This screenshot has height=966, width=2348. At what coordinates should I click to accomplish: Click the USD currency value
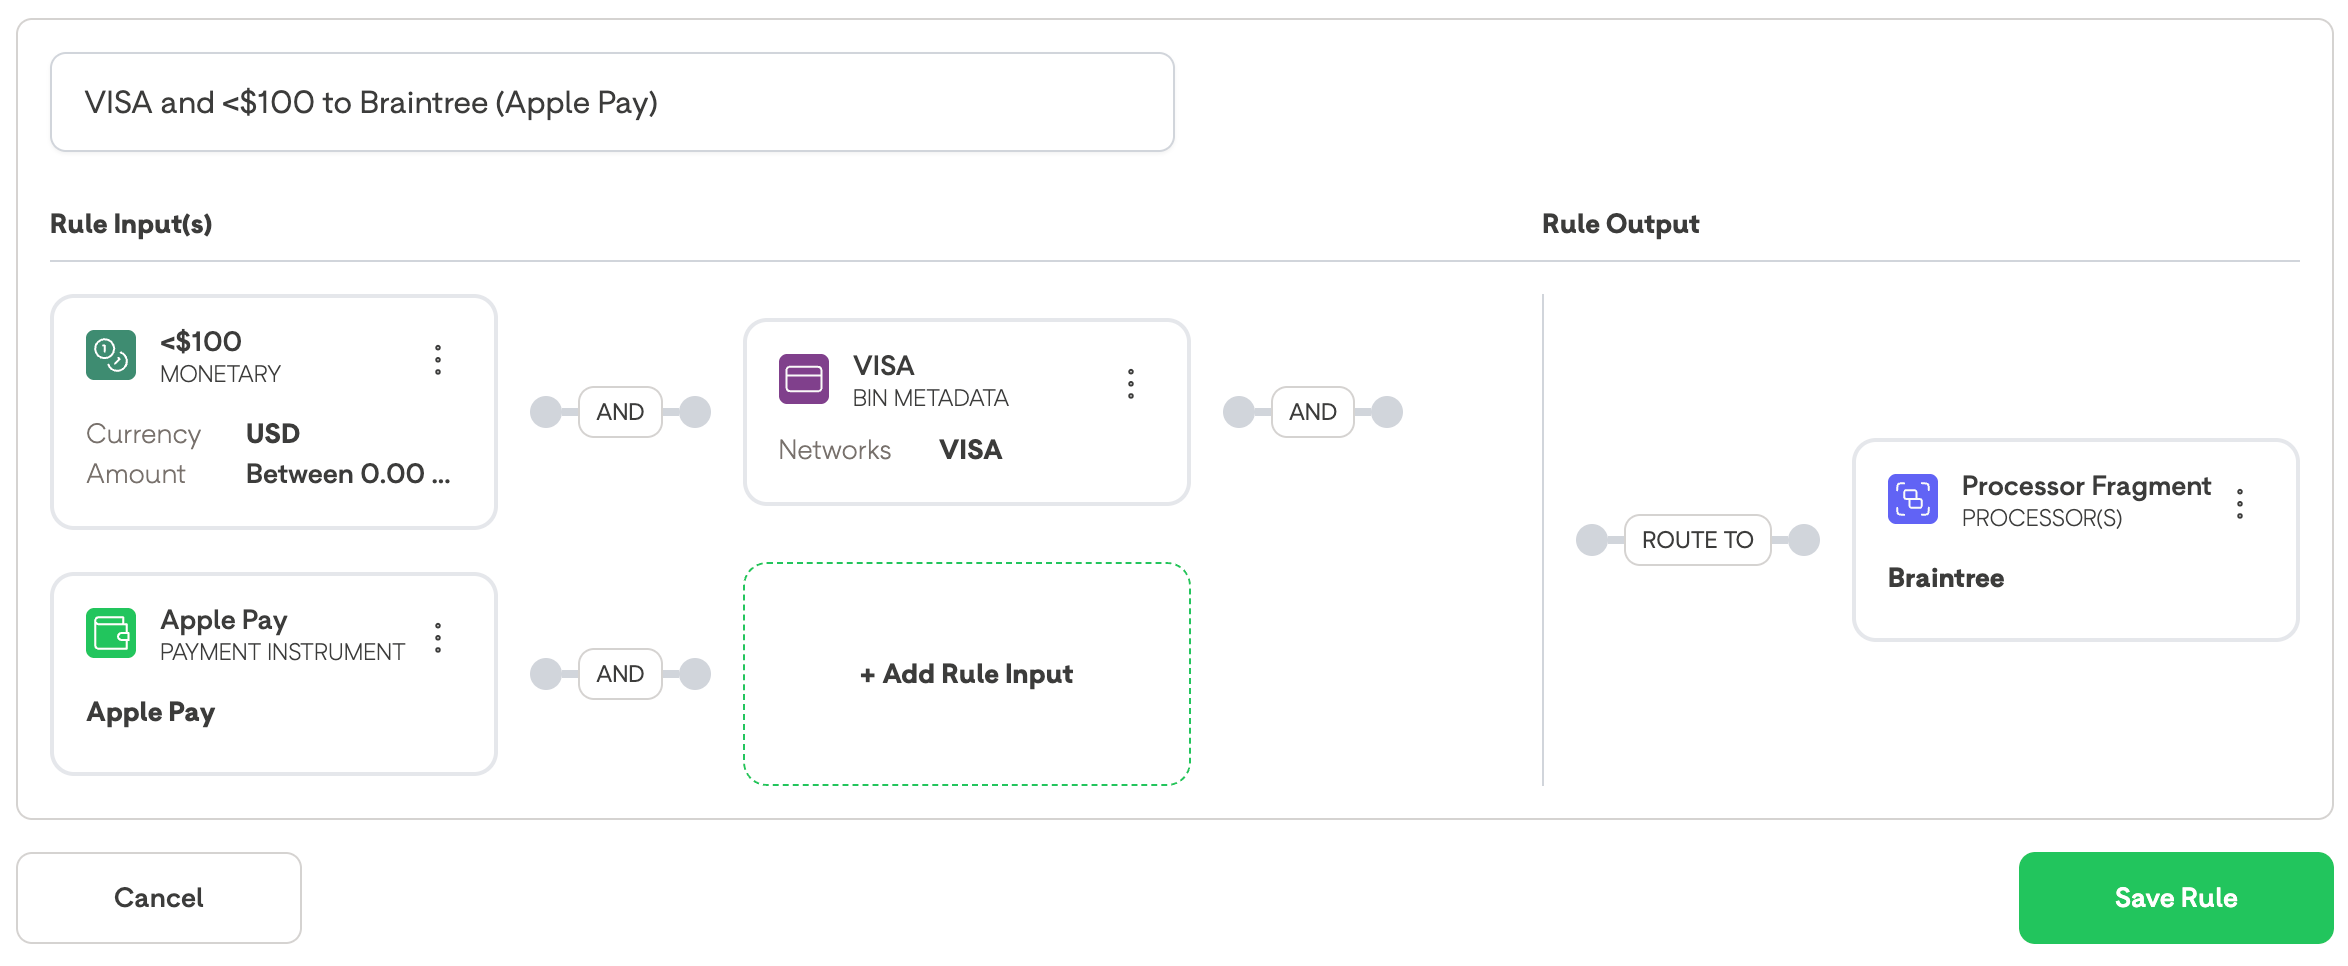(x=273, y=434)
